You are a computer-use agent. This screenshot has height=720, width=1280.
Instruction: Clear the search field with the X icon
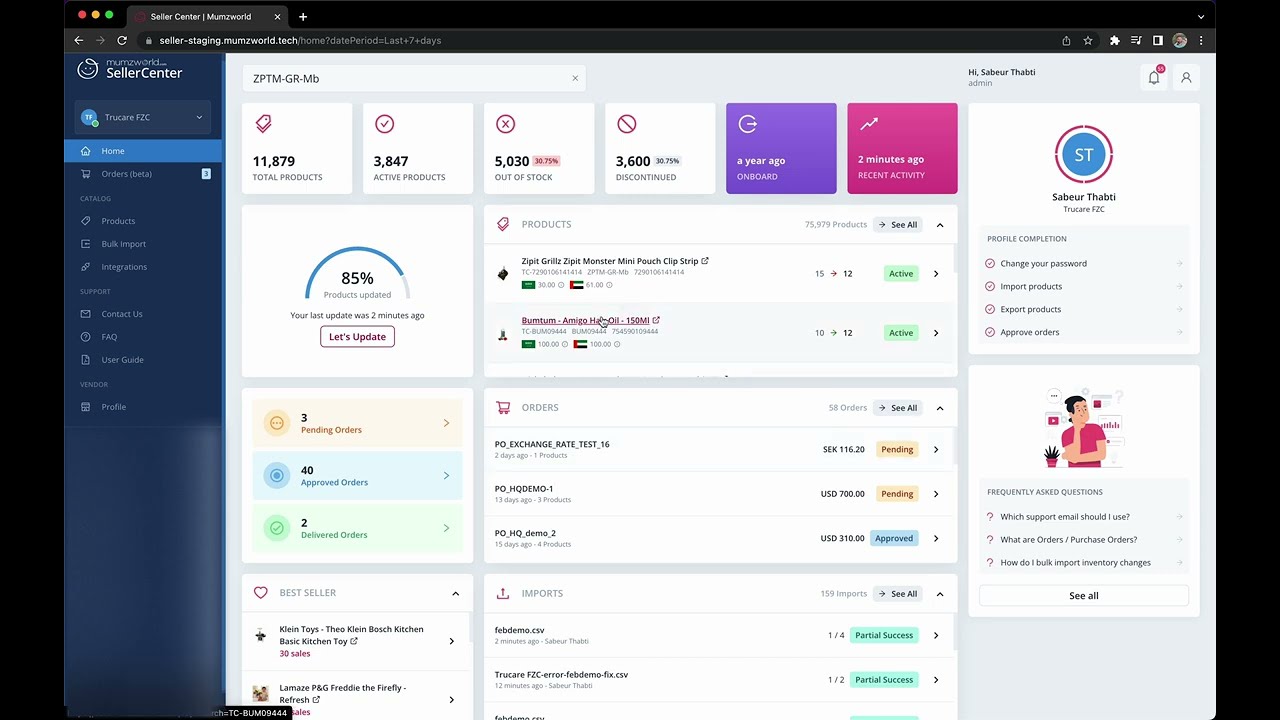point(575,78)
